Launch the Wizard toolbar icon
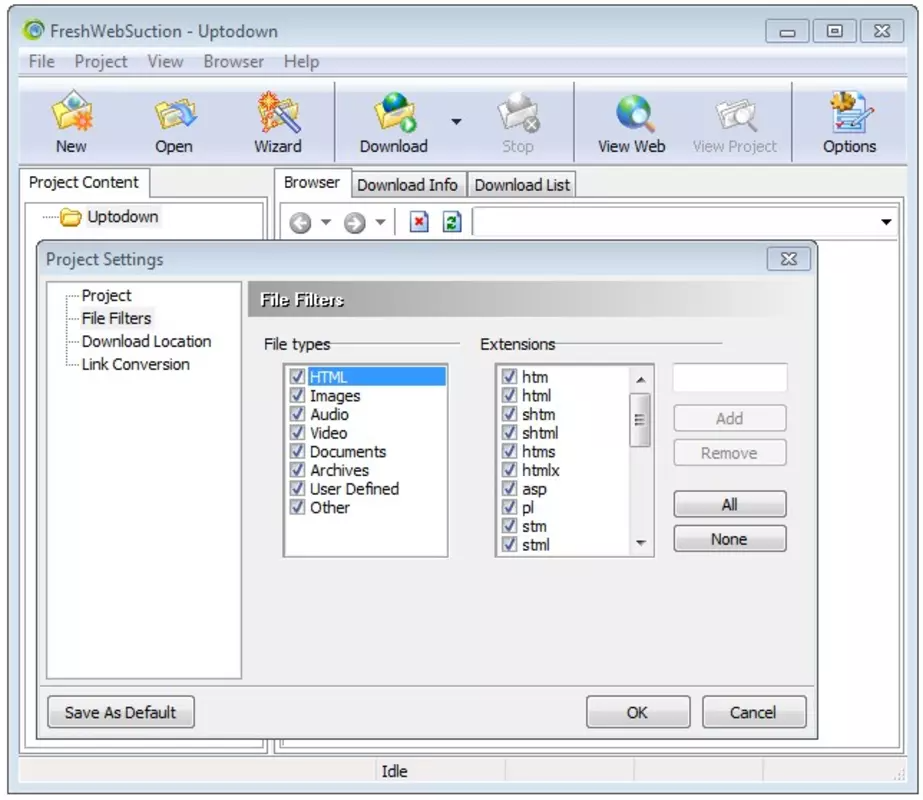The height and width of the screenshot is (800, 923). point(278,111)
